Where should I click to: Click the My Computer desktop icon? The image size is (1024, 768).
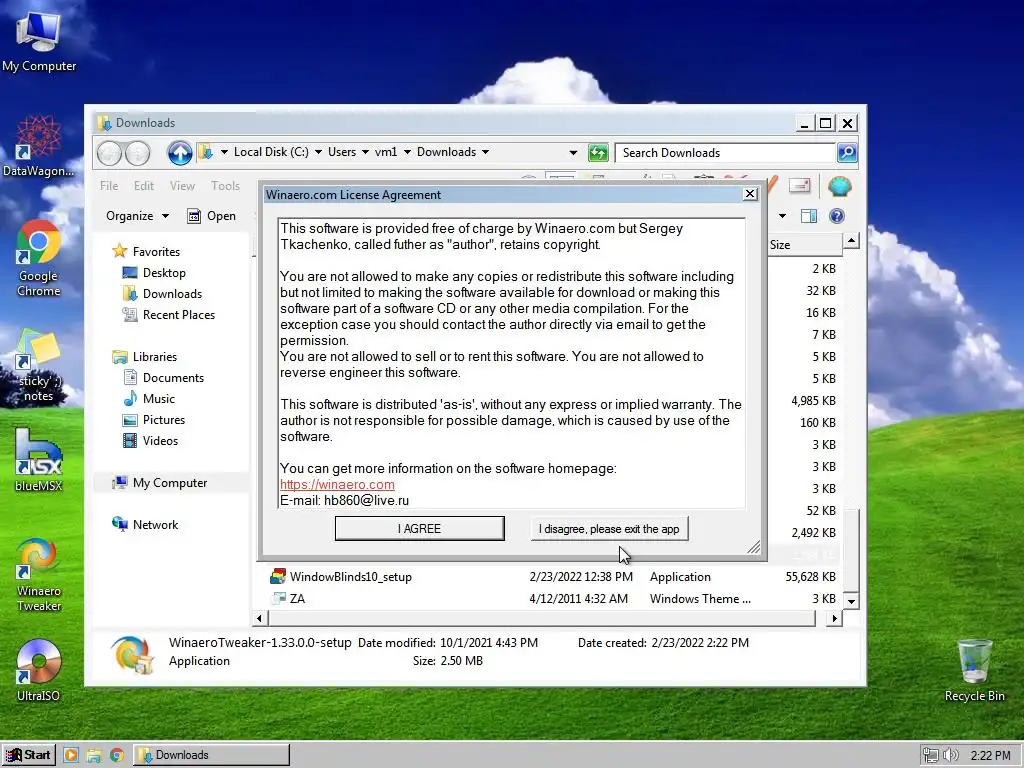(x=39, y=41)
